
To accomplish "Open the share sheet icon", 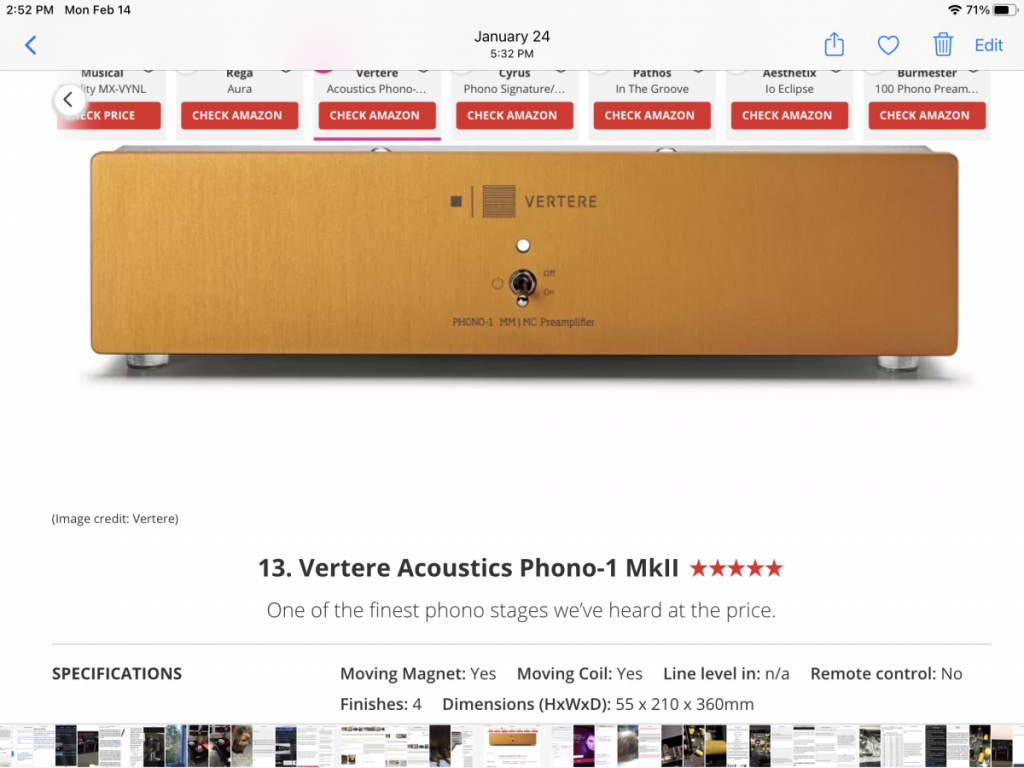I will click(x=834, y=44).
